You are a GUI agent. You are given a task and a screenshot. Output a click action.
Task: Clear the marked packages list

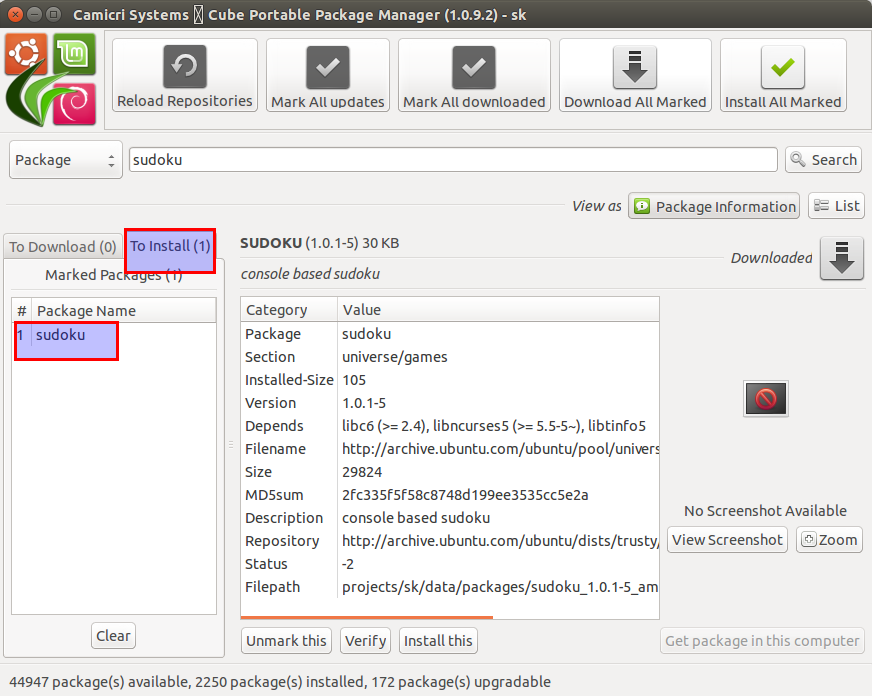(113, 635)
